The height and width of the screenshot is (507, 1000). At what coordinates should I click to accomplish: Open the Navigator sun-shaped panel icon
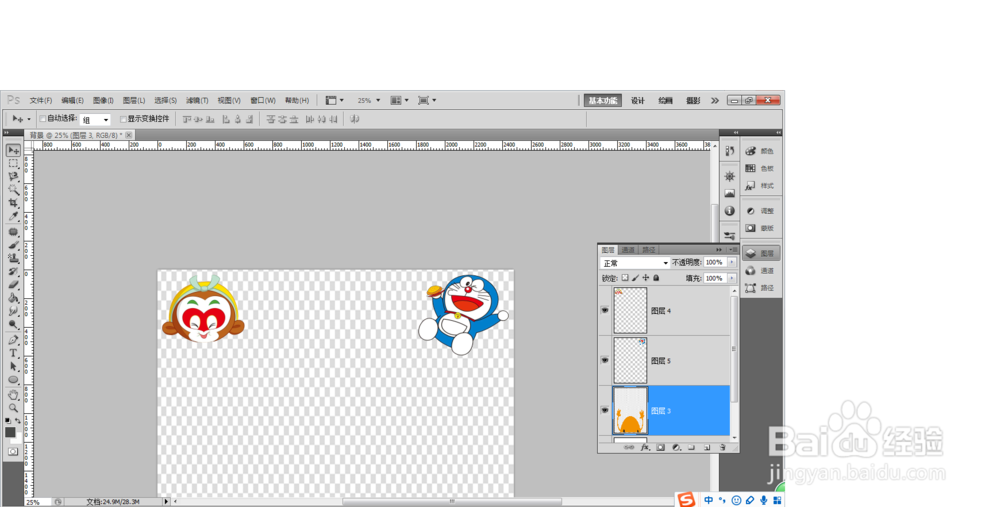click(x=730, y=177)
